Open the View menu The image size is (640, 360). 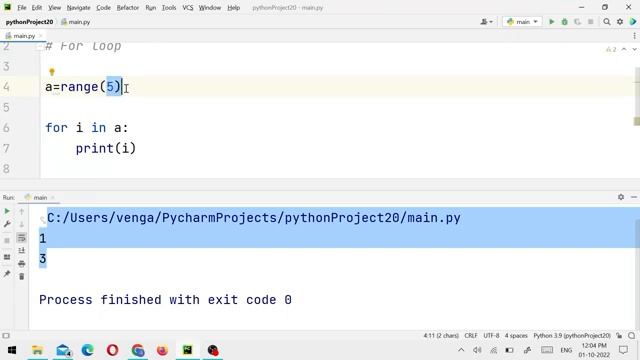click(54, 8)
